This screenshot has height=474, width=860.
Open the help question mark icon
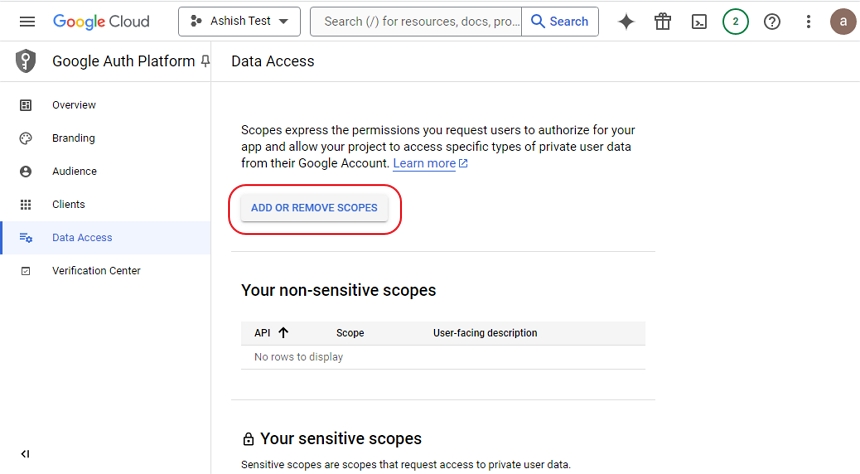click(772, 21)
